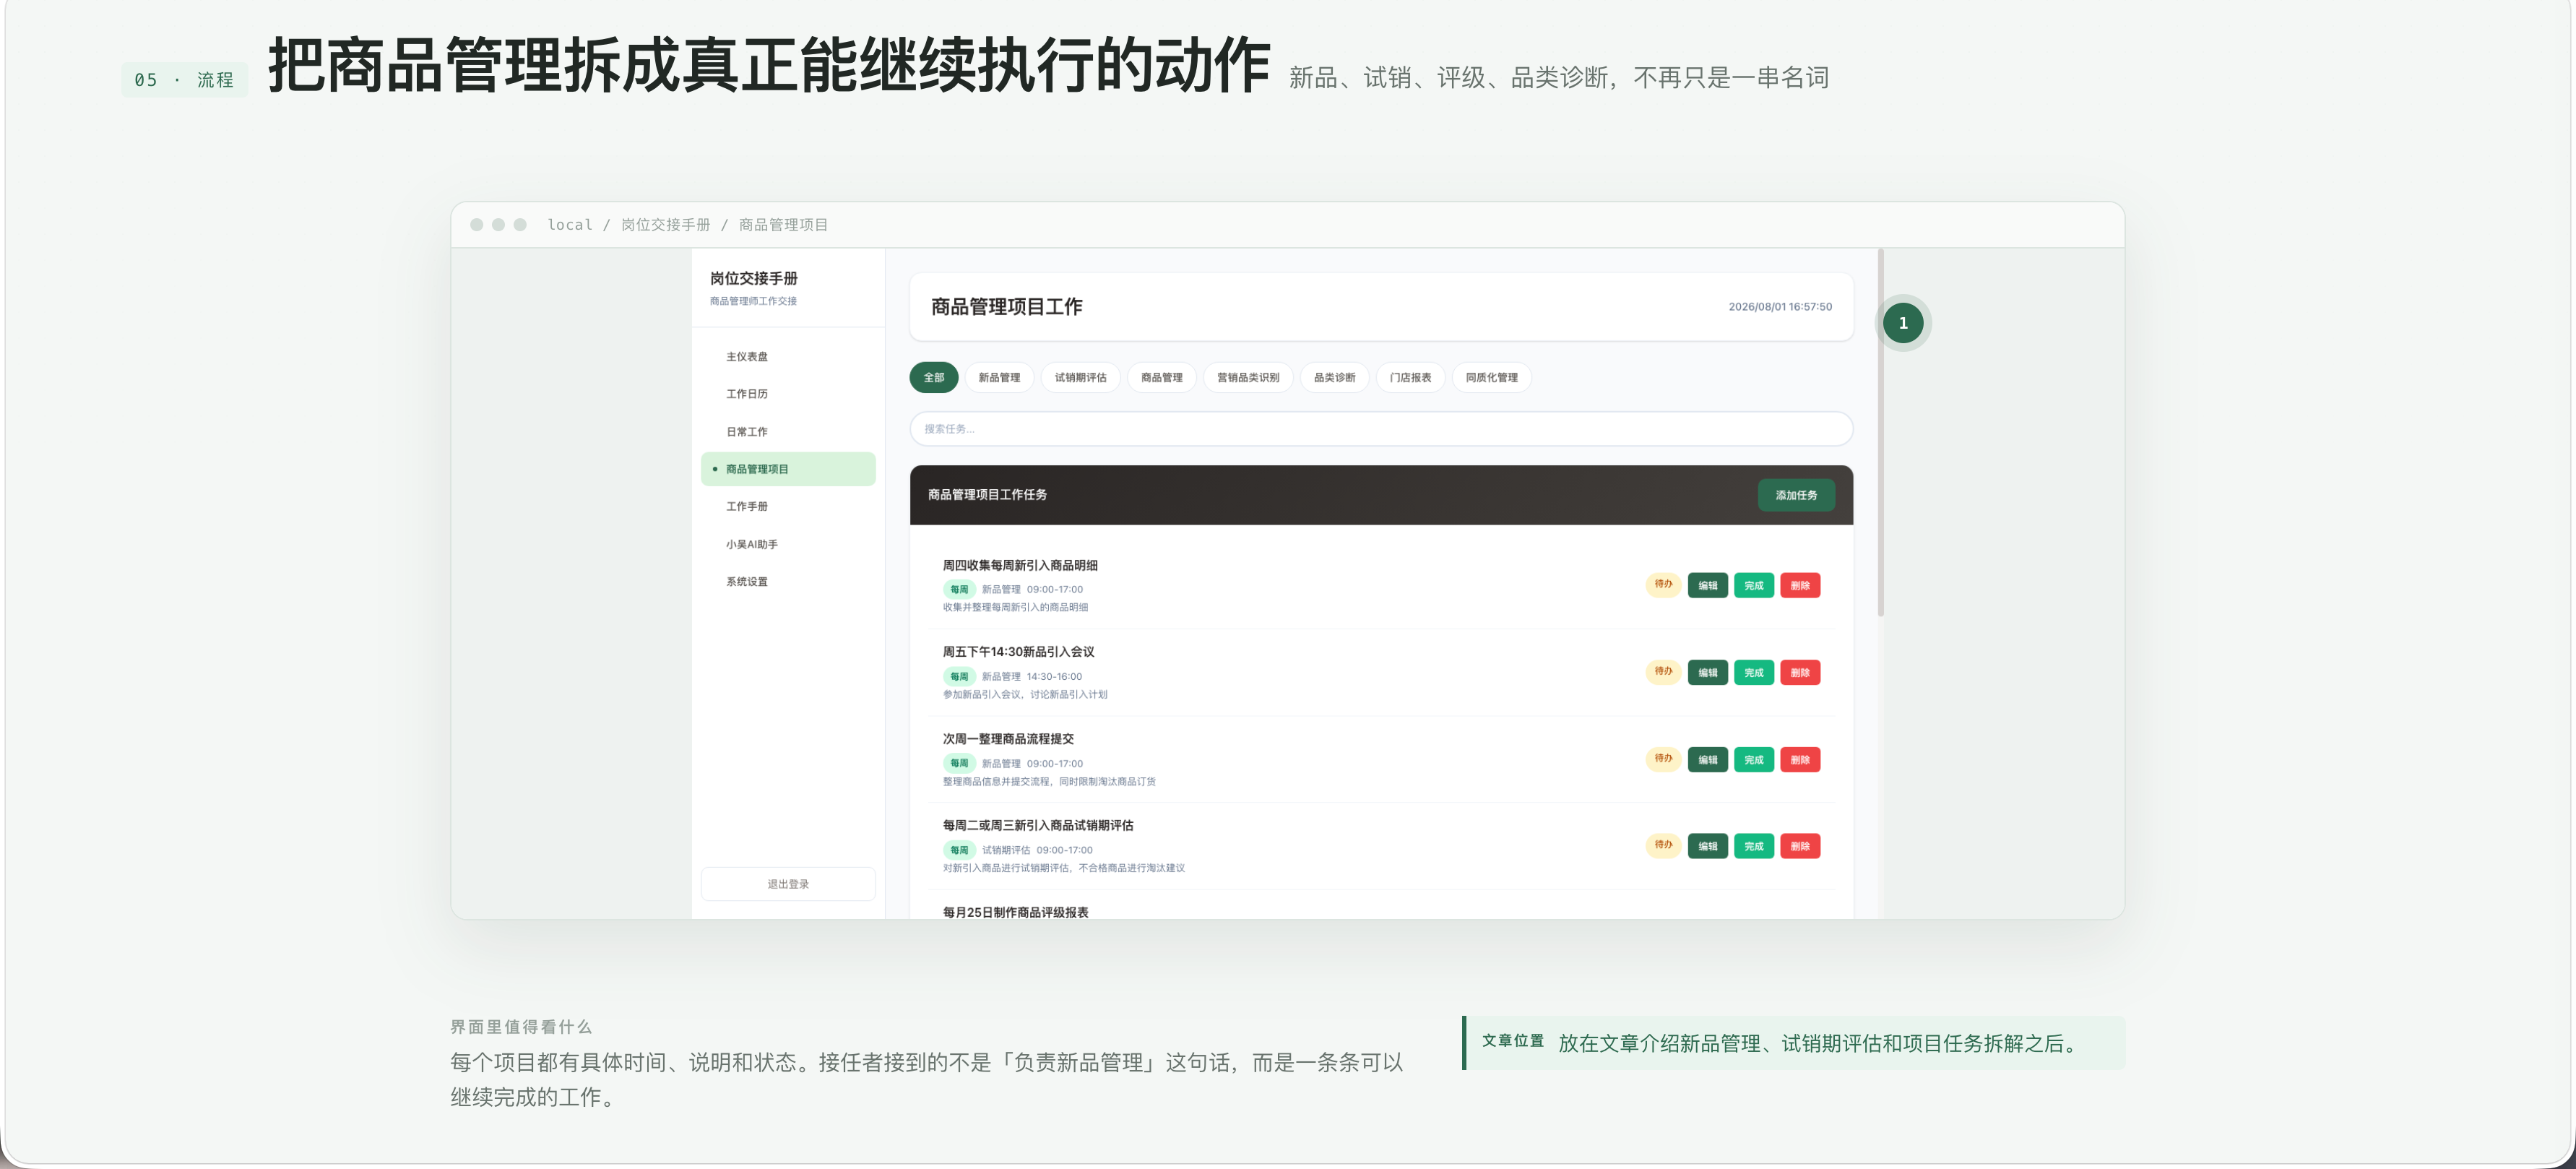
Task: Select the 品类诊断 filter tab
Action: (x=1334, y=377)
